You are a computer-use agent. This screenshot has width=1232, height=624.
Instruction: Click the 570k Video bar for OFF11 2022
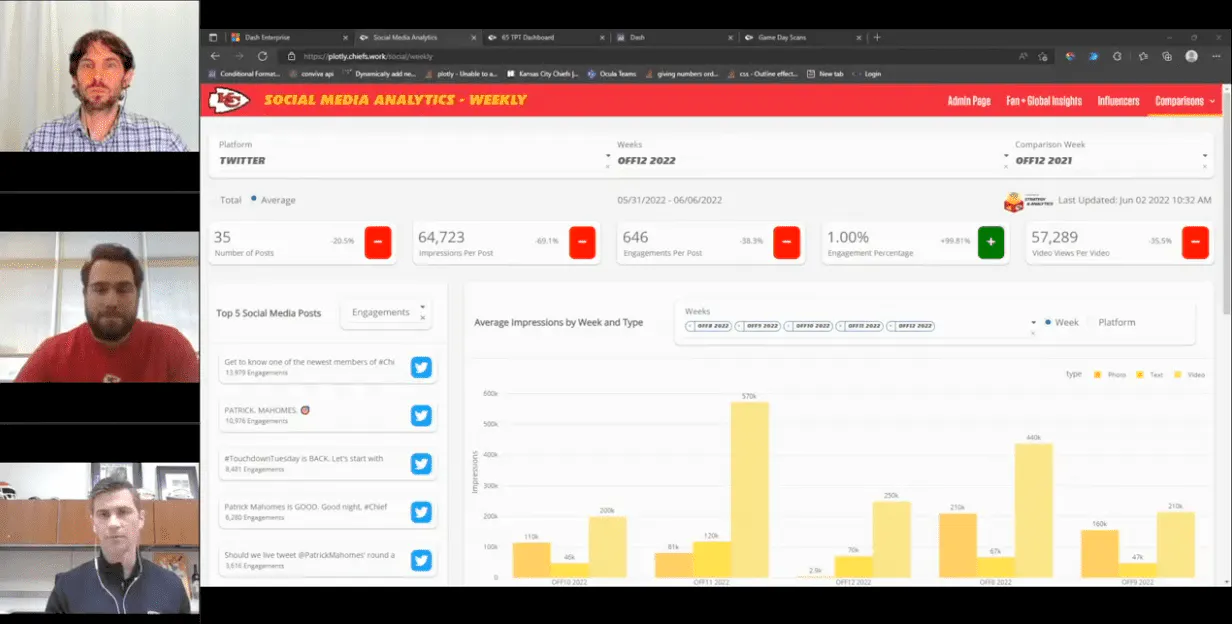point(749,490)
